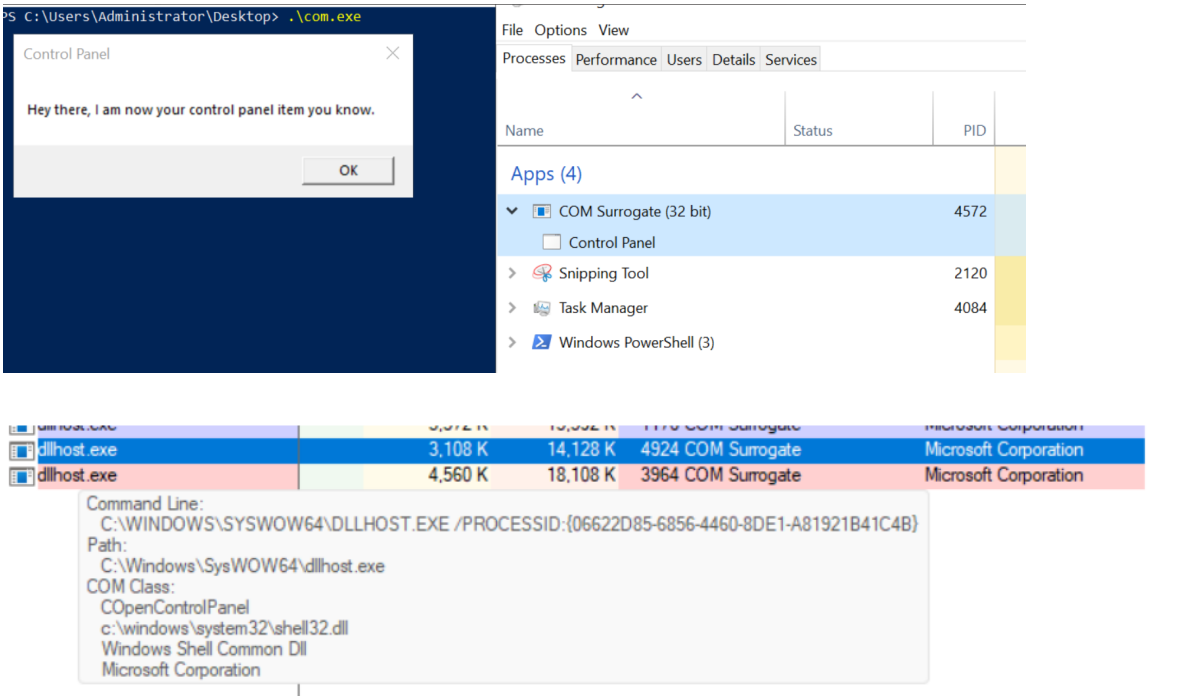Expand the Snipping Tool process entry

(x=513, y=274)
